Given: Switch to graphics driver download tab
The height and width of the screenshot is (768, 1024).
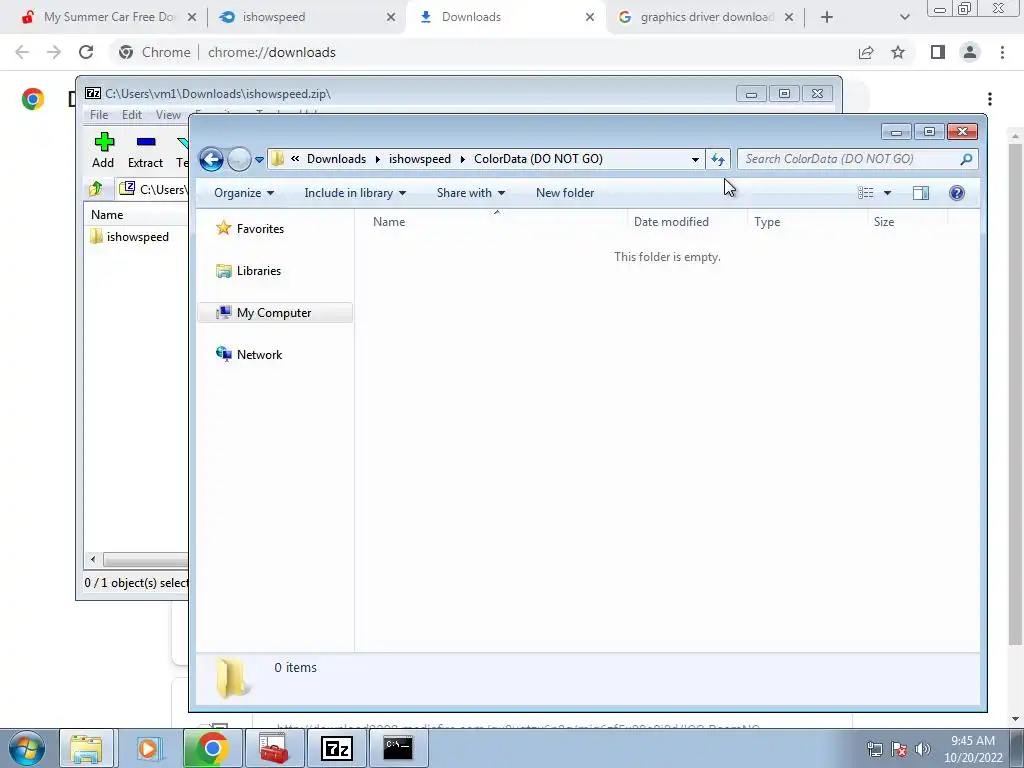Looking at the screenshot, I should tap(707, 17).
